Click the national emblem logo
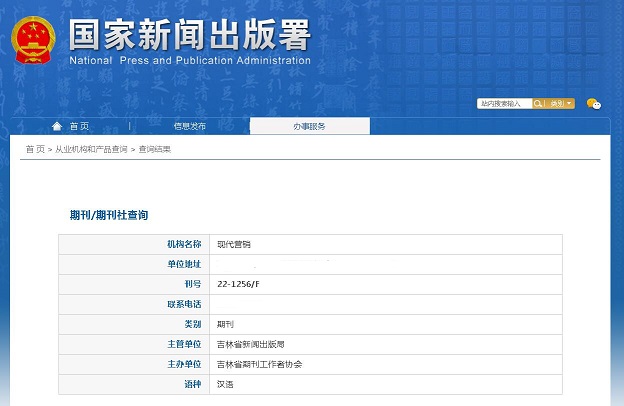 coord(34,39)
